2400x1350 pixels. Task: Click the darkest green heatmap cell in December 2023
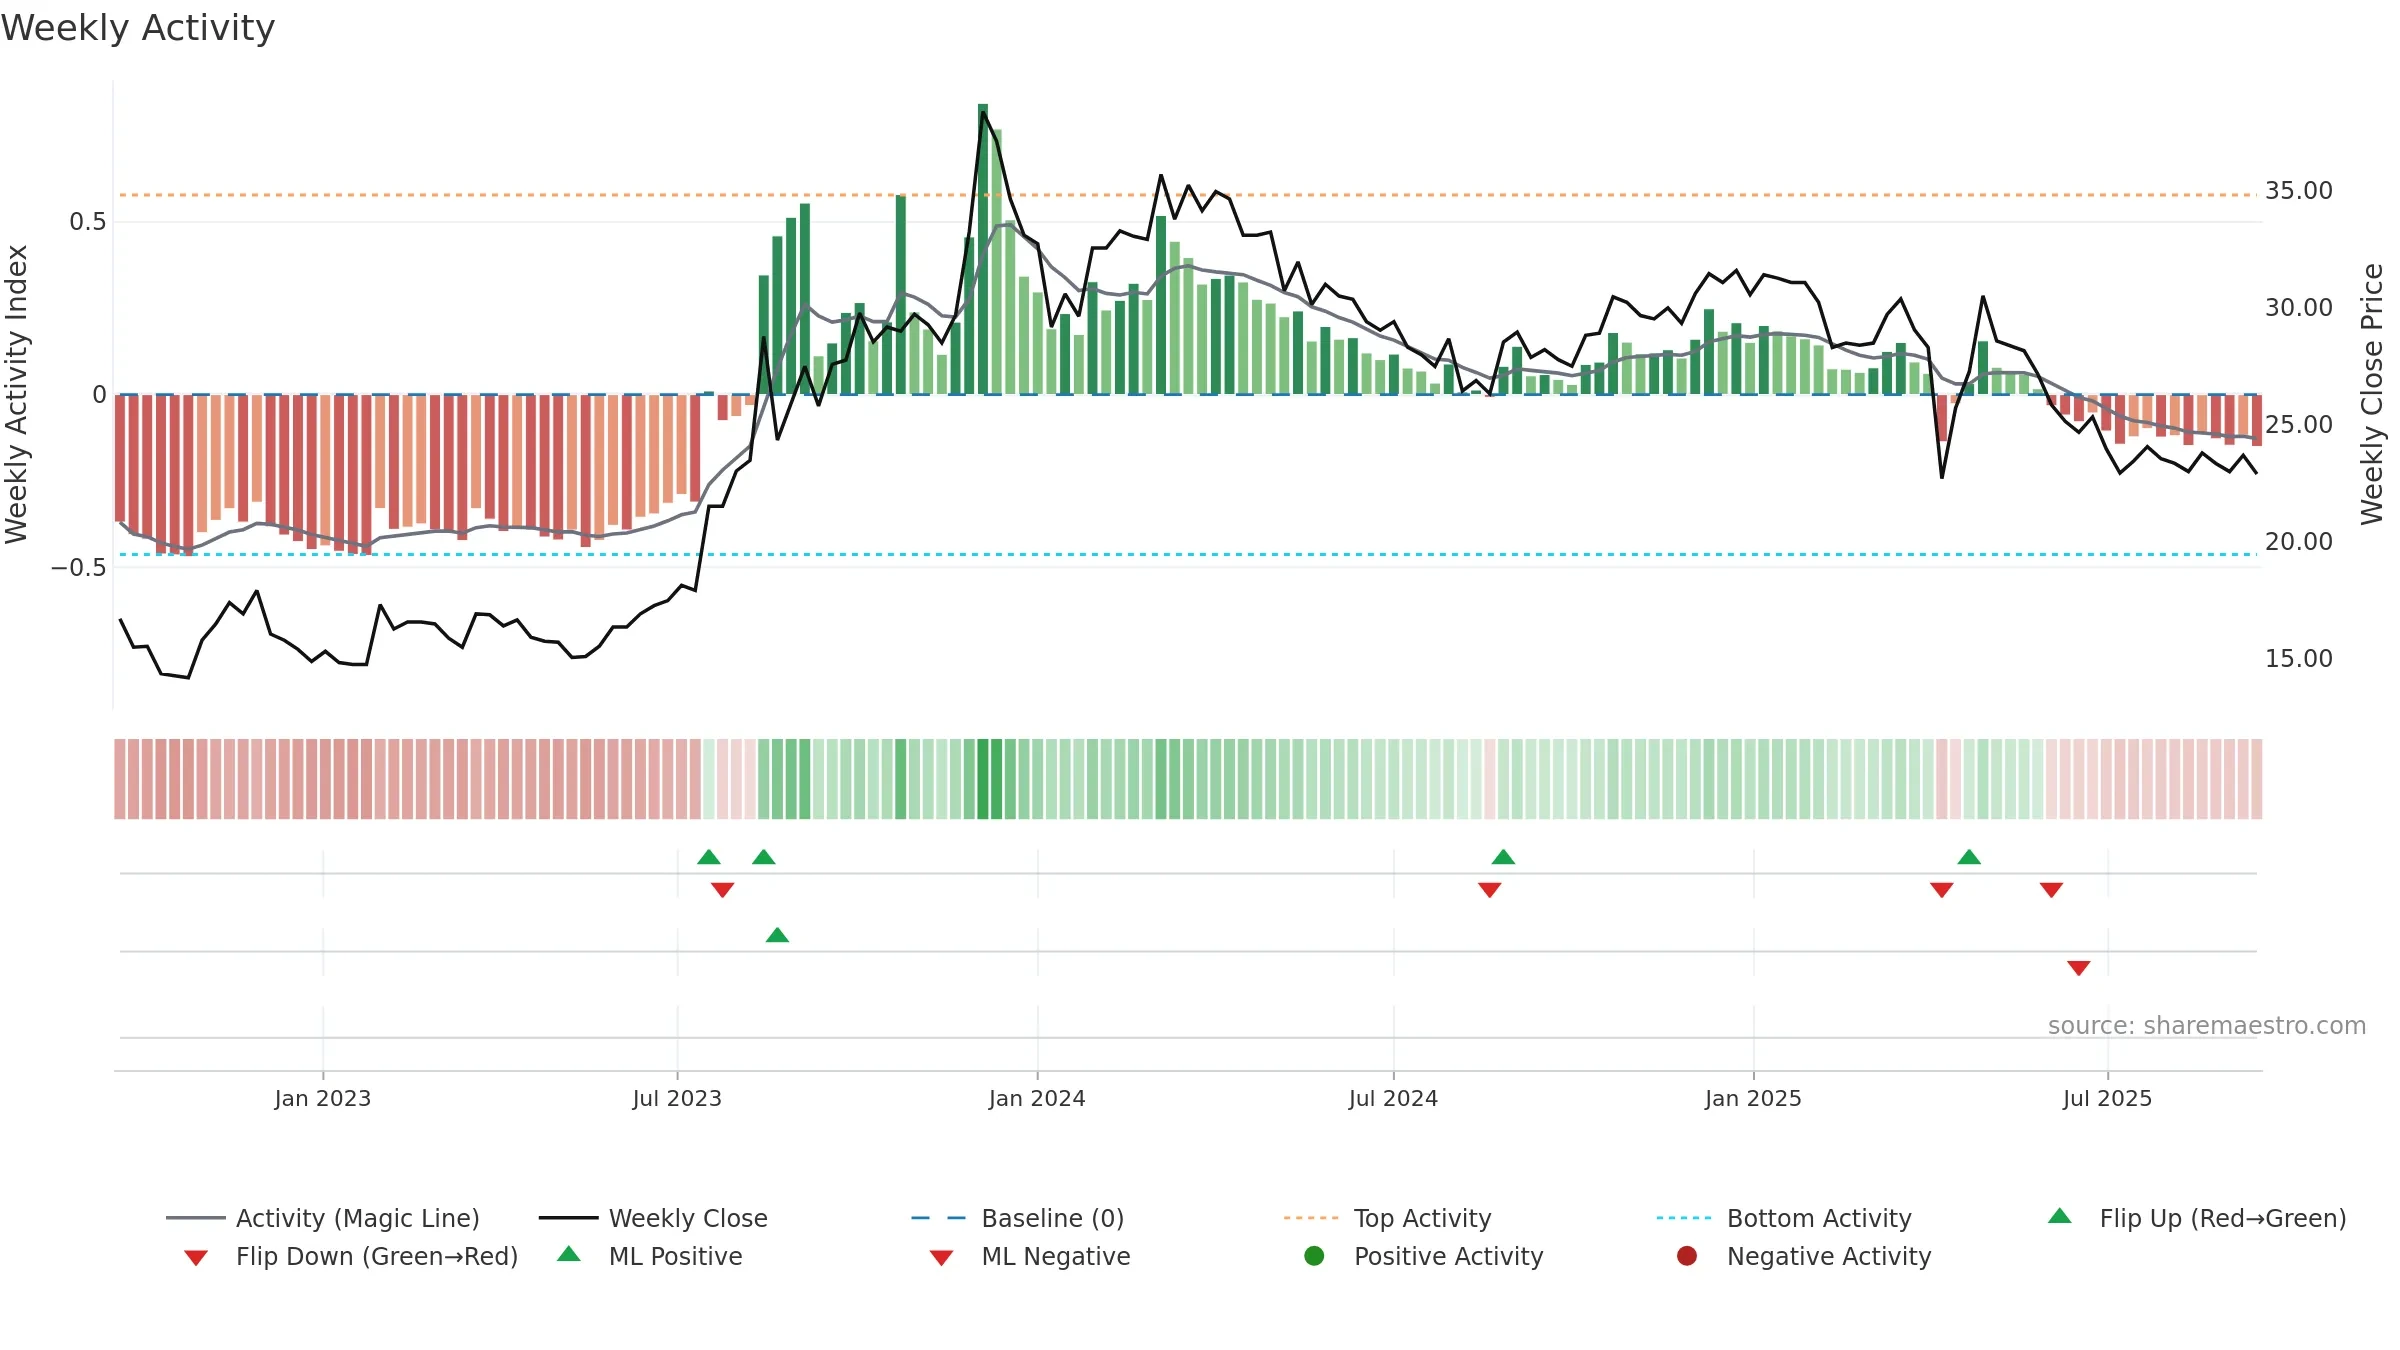click(983, 779)
